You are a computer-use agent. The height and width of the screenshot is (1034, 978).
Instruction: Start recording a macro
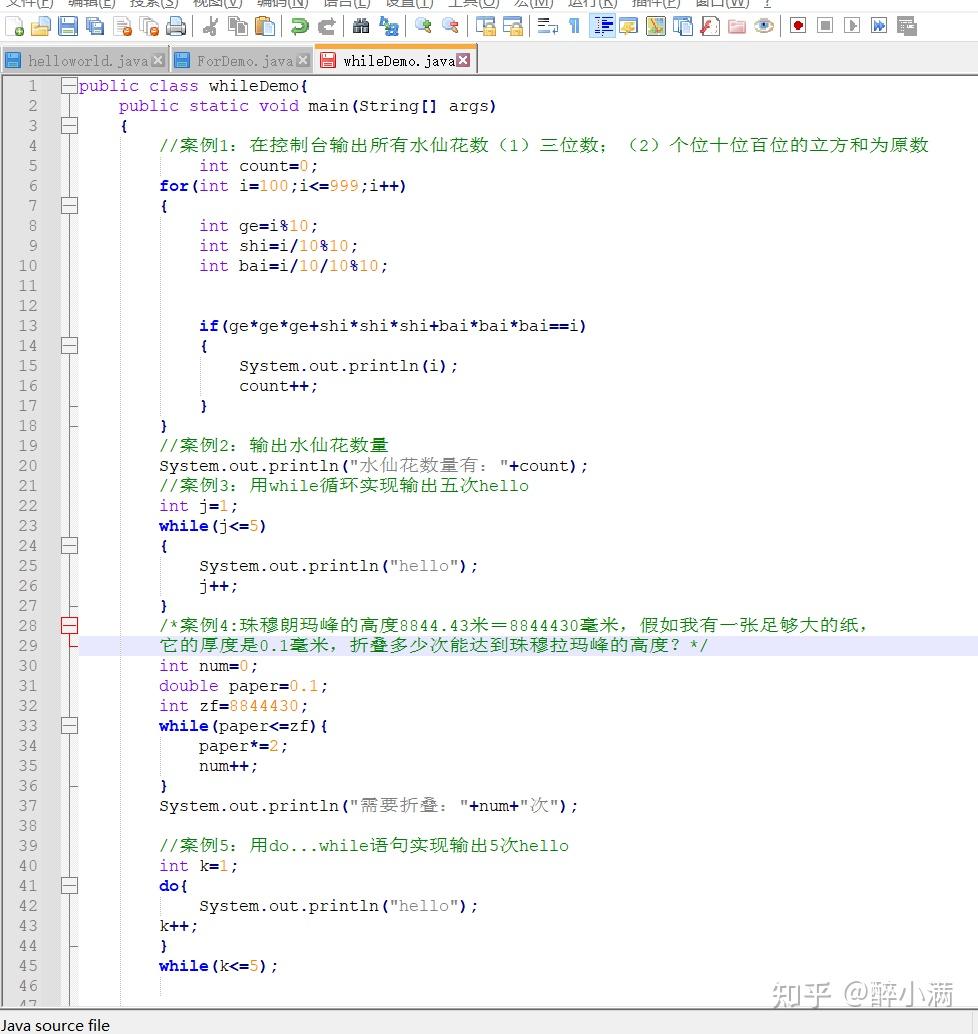tap(797, 27)
